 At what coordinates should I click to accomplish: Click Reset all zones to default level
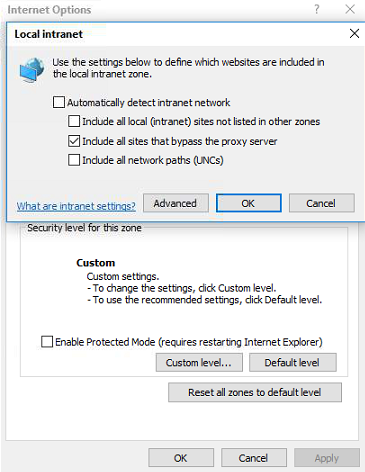pos(255,392)
